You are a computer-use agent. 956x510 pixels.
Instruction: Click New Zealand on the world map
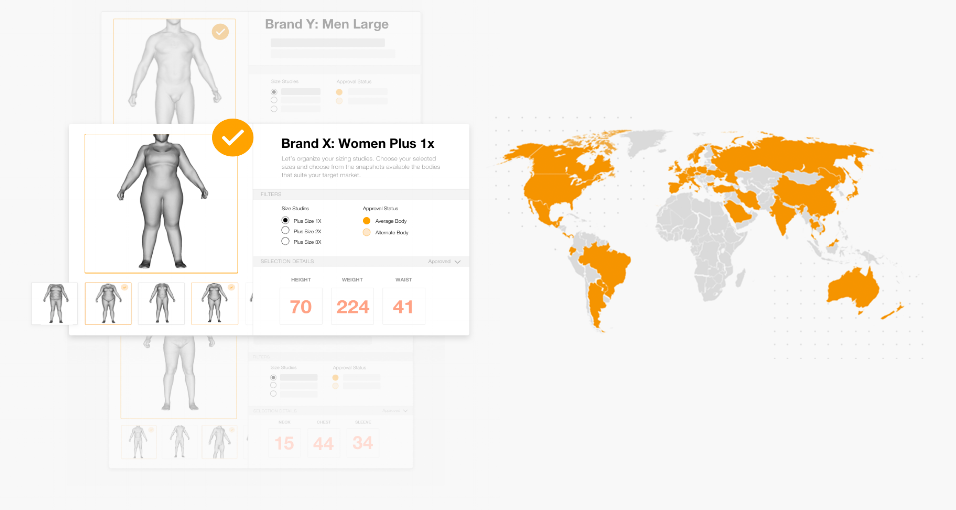(x=893, y=311)
